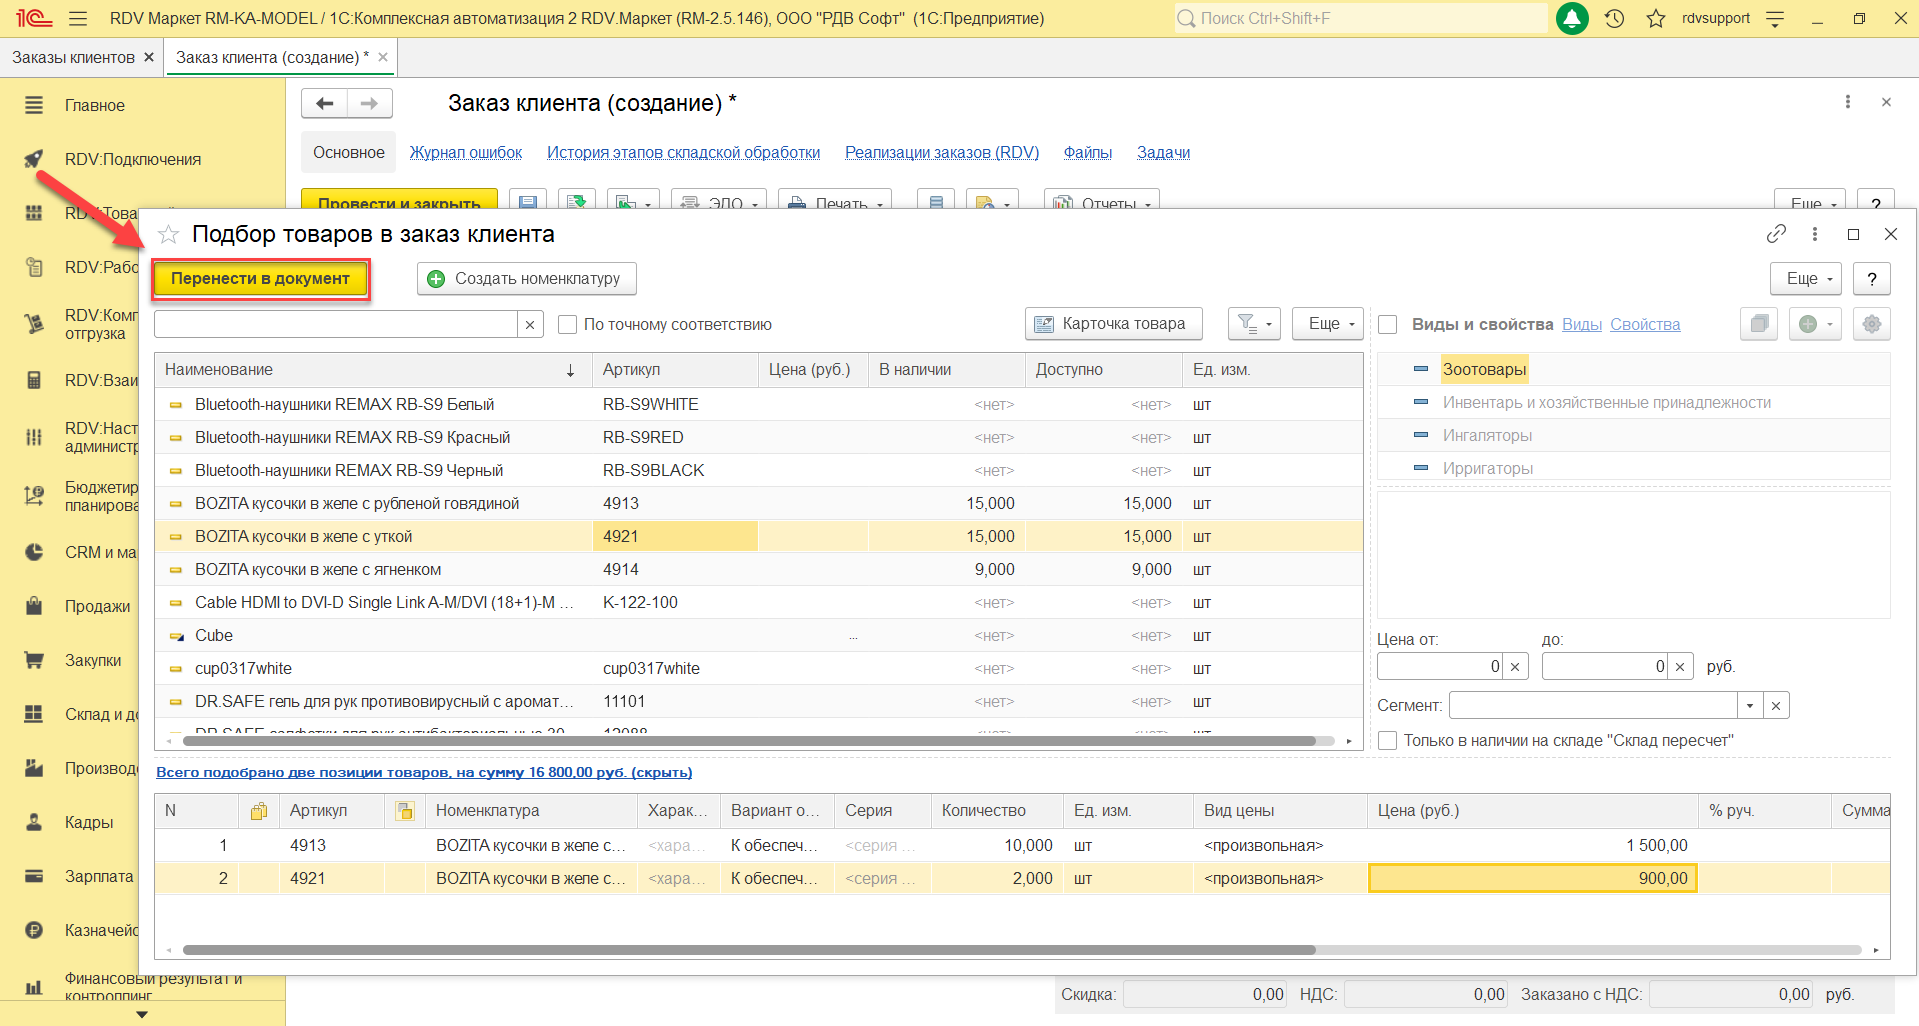Select the Зоотовары category
This screenshot has height=1026, width=1919.
tap(1484, 370)
